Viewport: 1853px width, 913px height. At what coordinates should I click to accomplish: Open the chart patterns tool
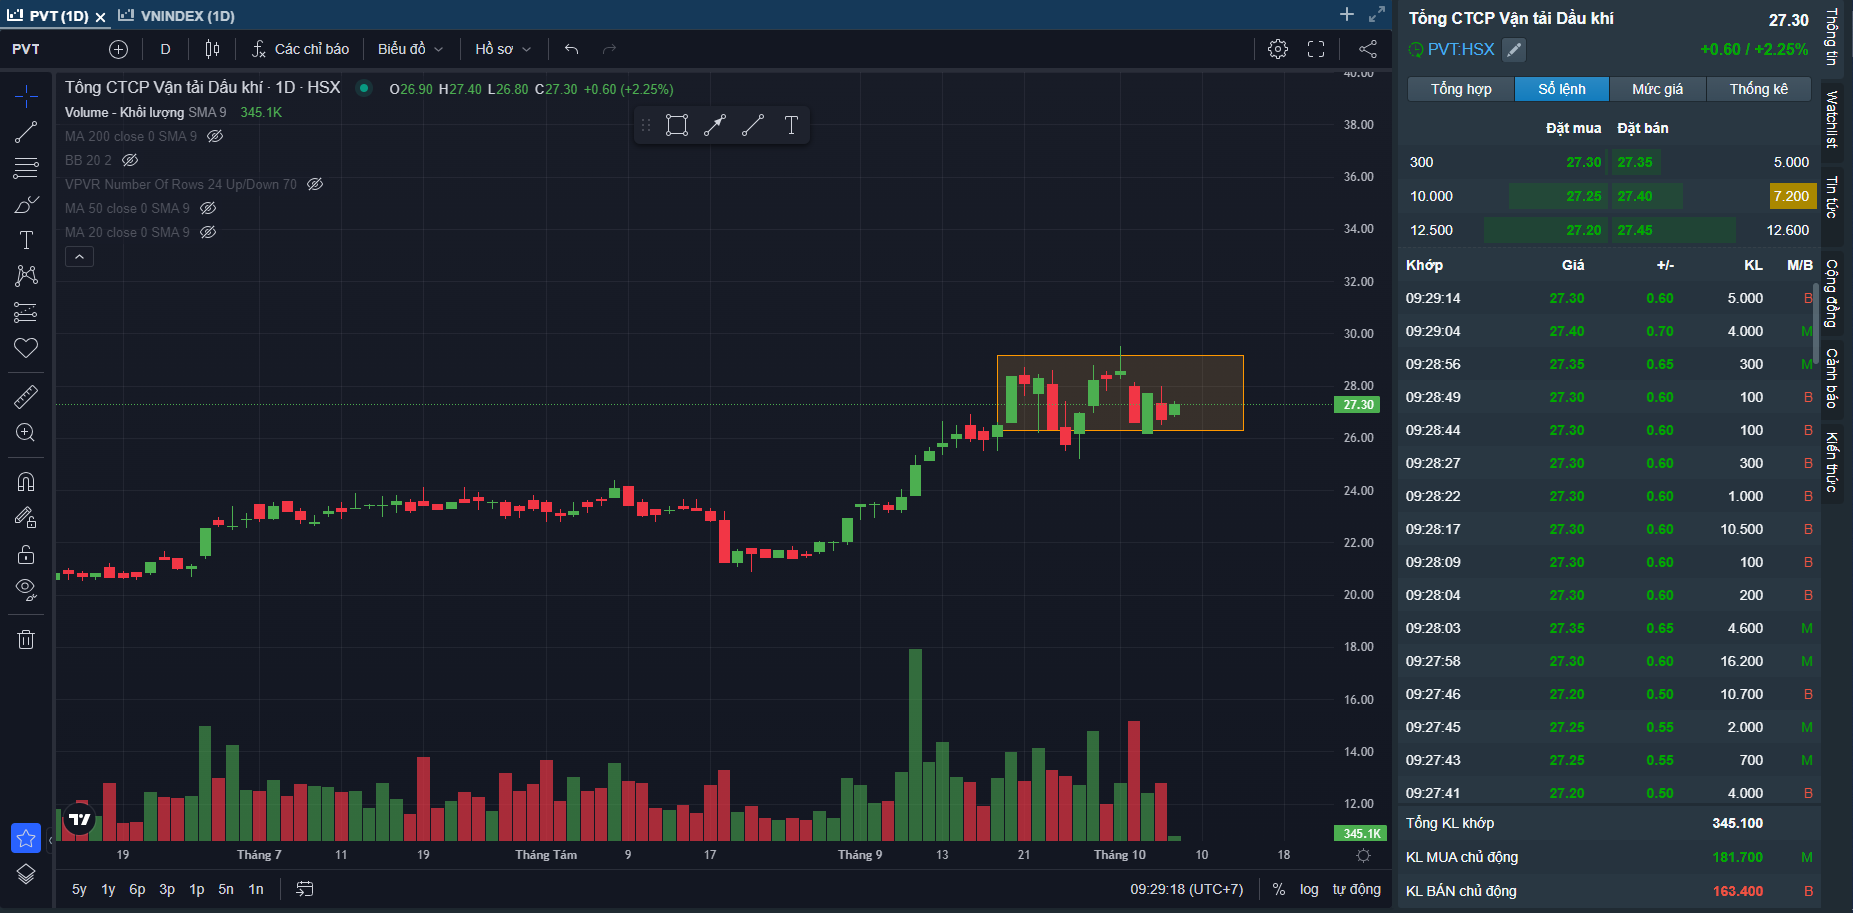[x=26, y=276]
